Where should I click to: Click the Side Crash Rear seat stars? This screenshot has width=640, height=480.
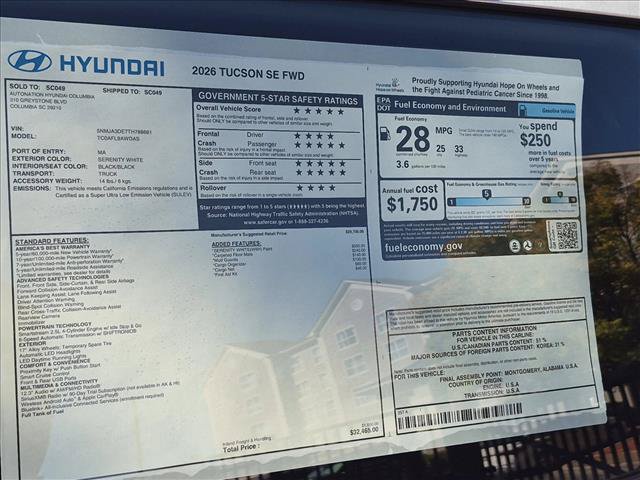[x=321, y=172]
